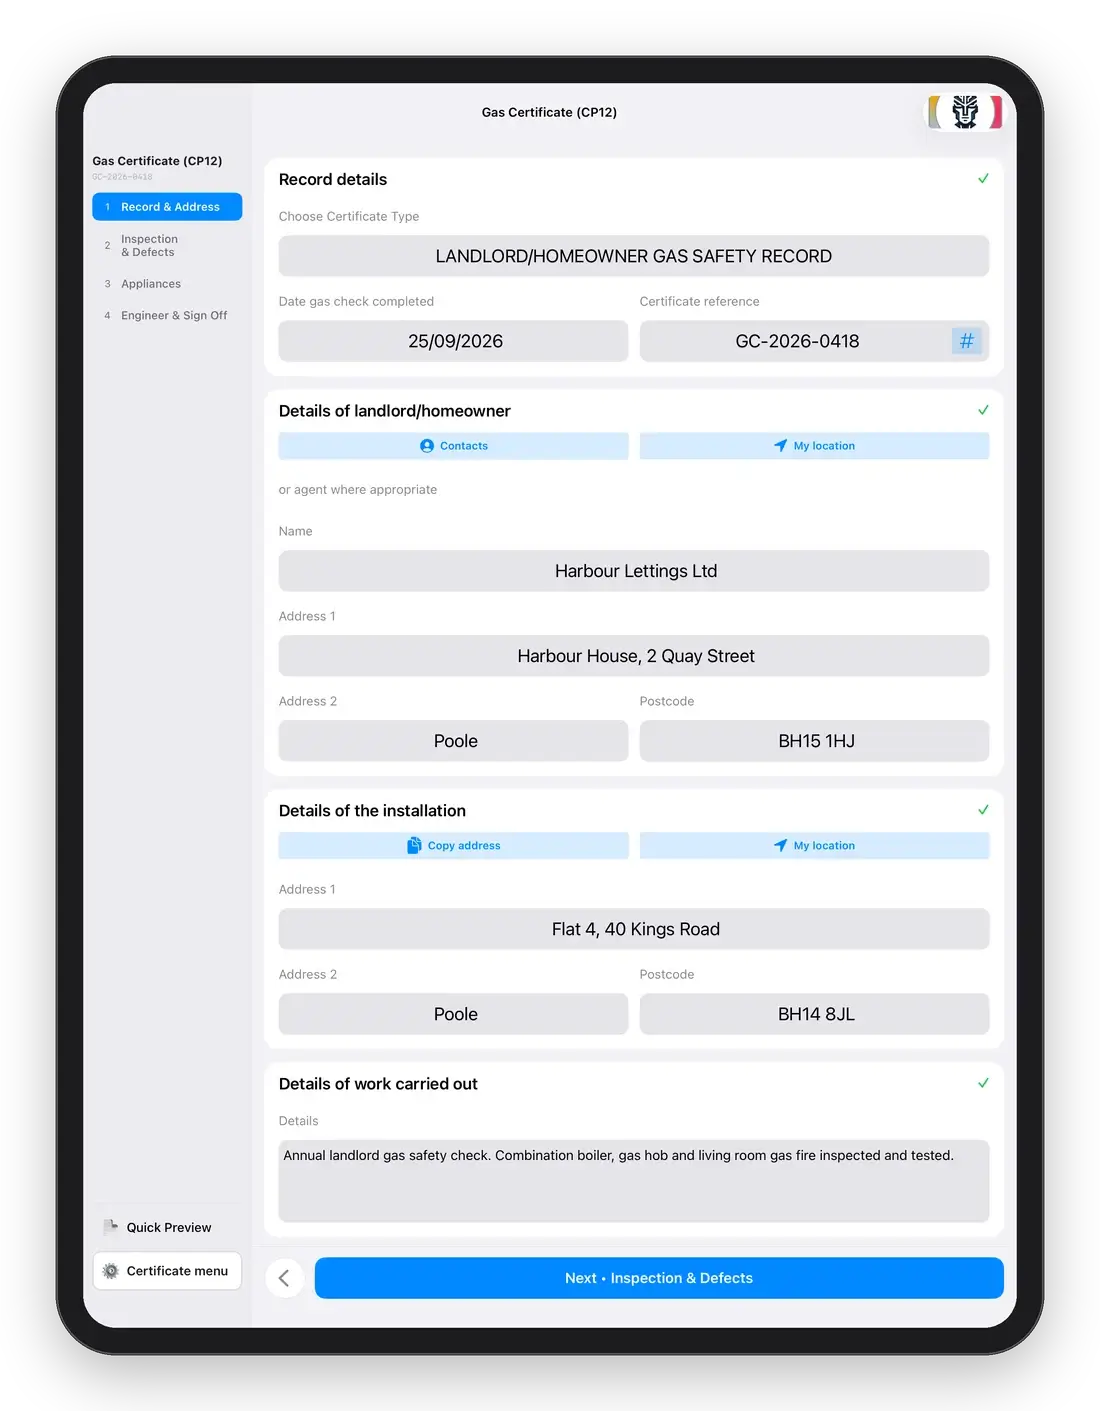The image size is (1100, 1411).
Task: Edit installation Address 1 Flat 4 field
Action: [634, 929]
